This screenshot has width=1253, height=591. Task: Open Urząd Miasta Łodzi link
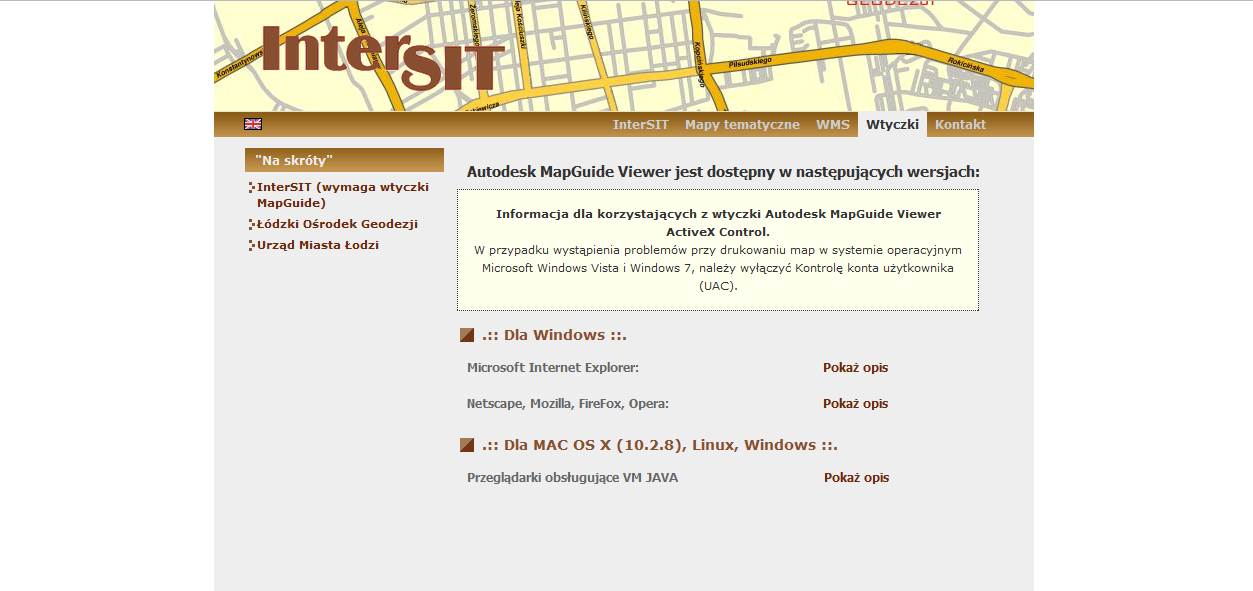318,245
